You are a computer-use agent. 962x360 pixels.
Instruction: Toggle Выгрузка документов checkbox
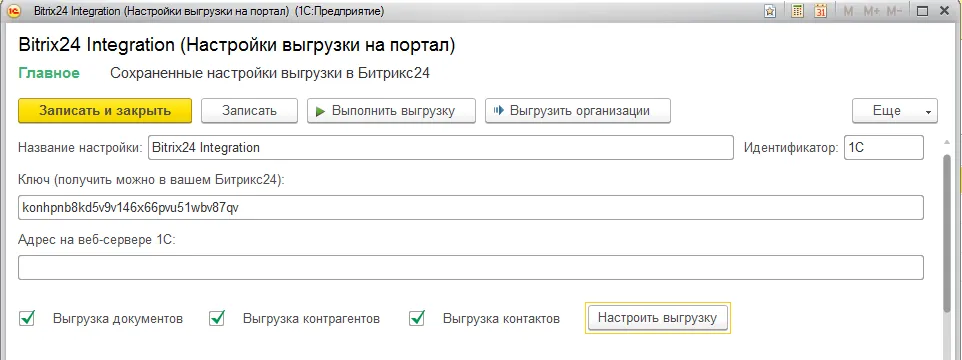[27, 318]
